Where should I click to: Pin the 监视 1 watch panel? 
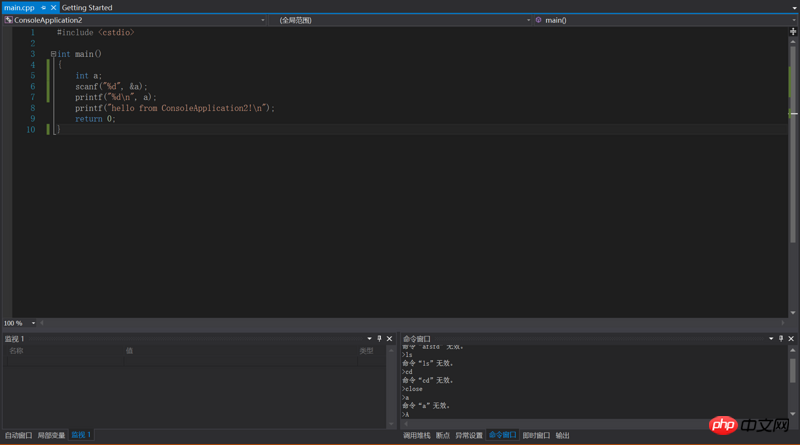pos(379,339)
